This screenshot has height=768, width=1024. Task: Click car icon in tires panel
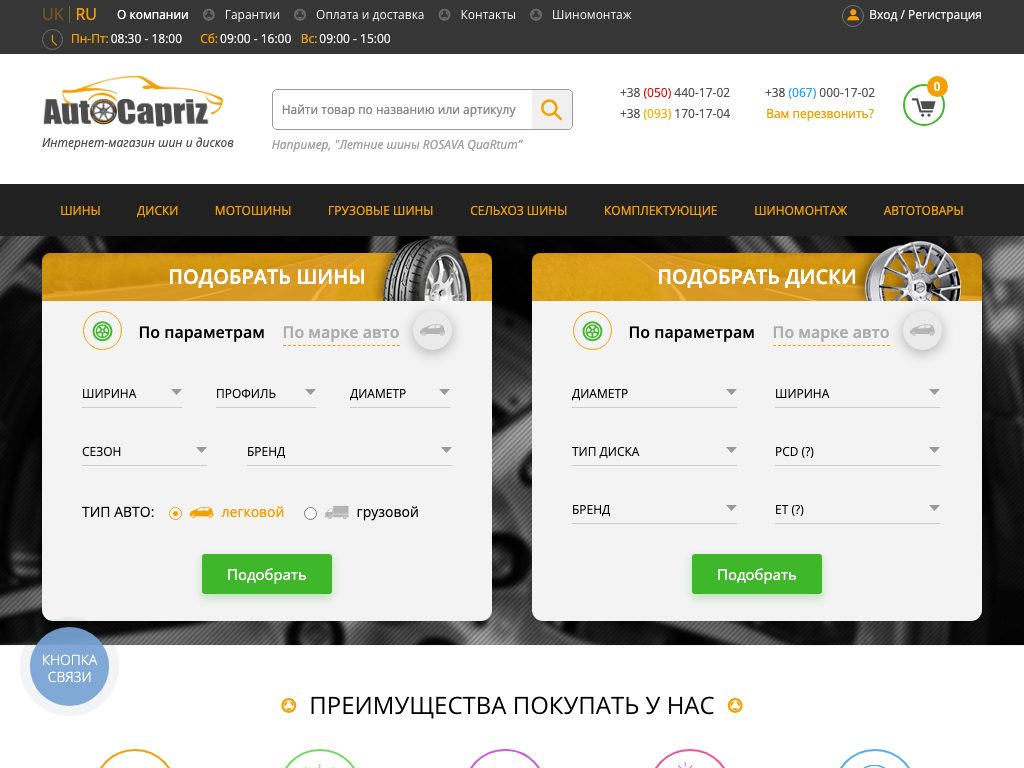point(432,330)
